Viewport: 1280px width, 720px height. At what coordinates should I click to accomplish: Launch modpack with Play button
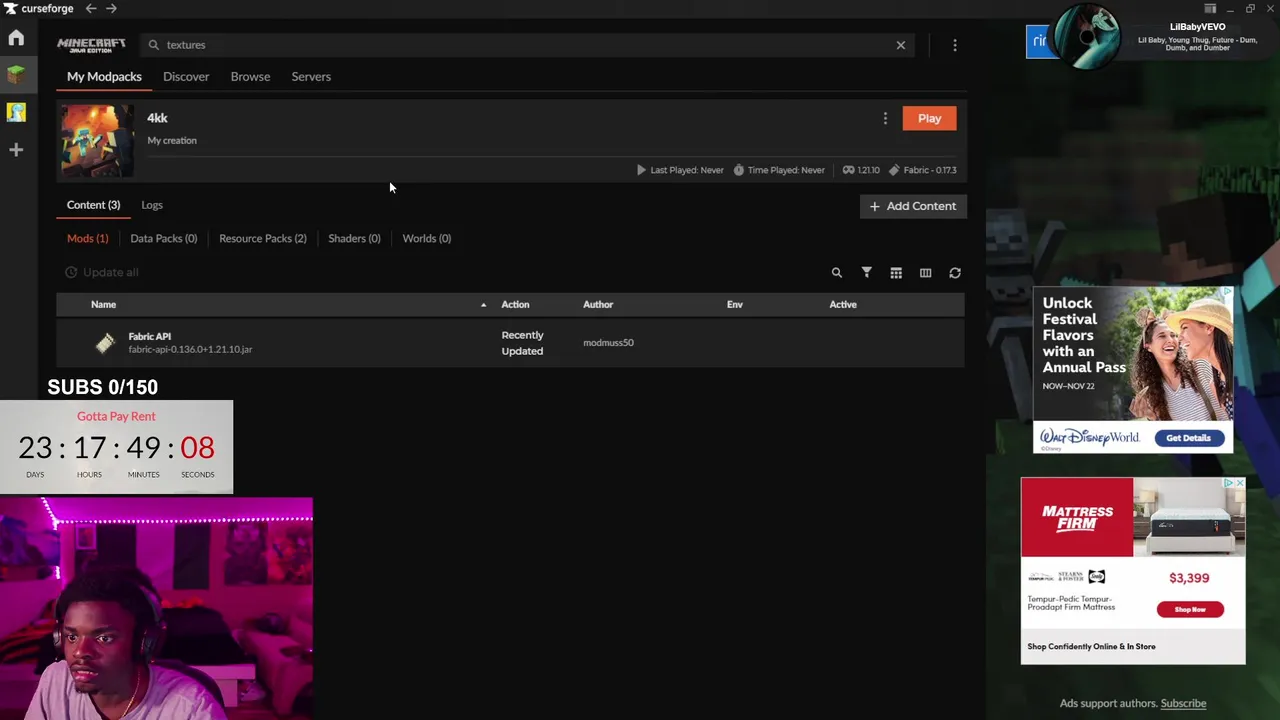(929, 118)
